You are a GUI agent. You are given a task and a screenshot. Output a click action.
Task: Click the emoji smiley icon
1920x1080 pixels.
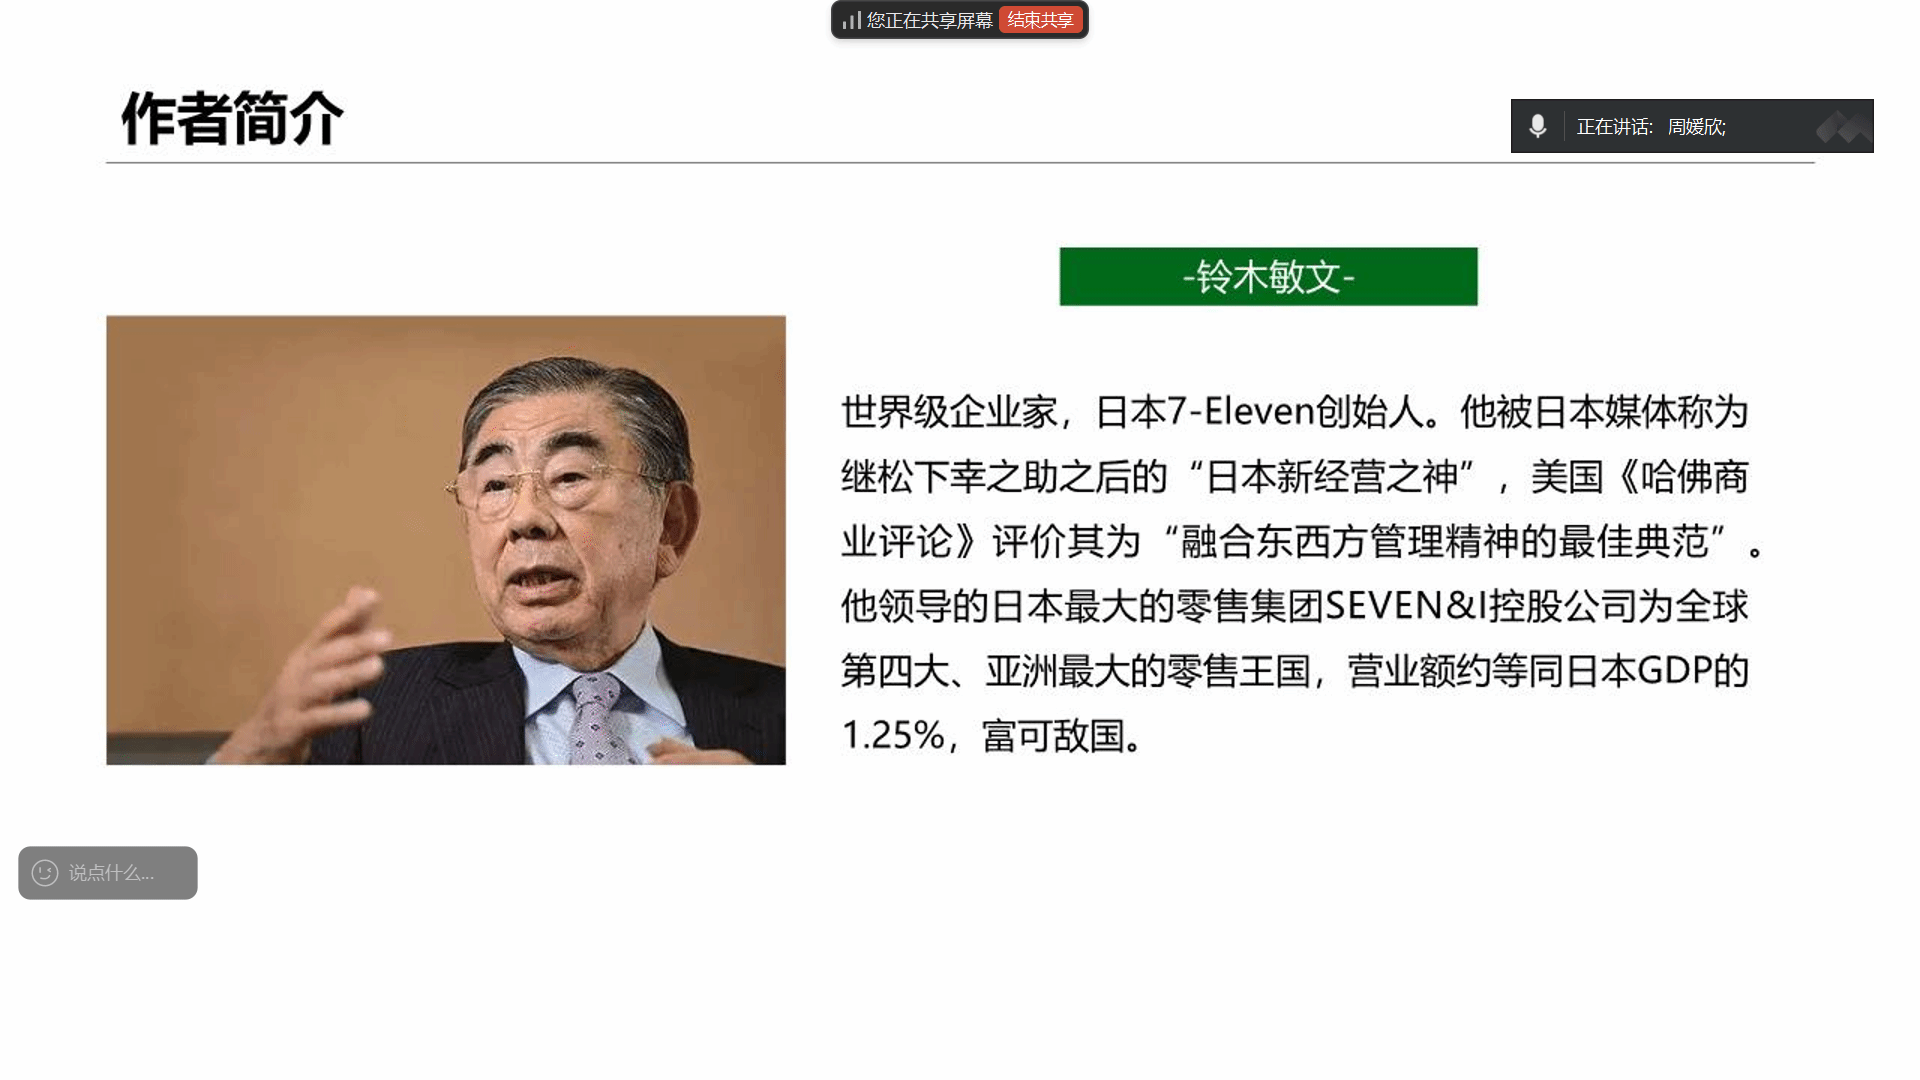click(45, 873)
